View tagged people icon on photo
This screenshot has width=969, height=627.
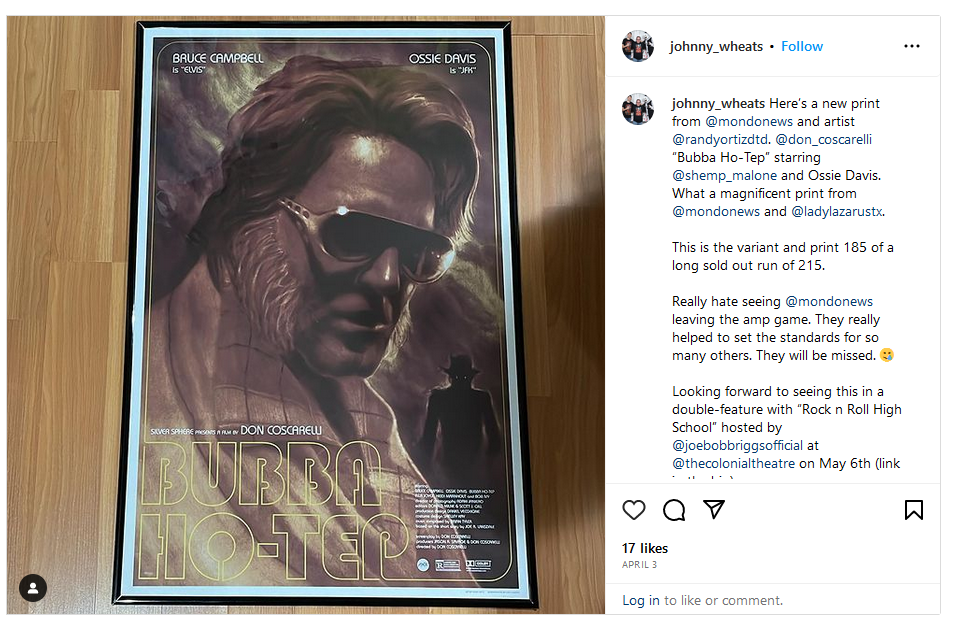[33, 588]
